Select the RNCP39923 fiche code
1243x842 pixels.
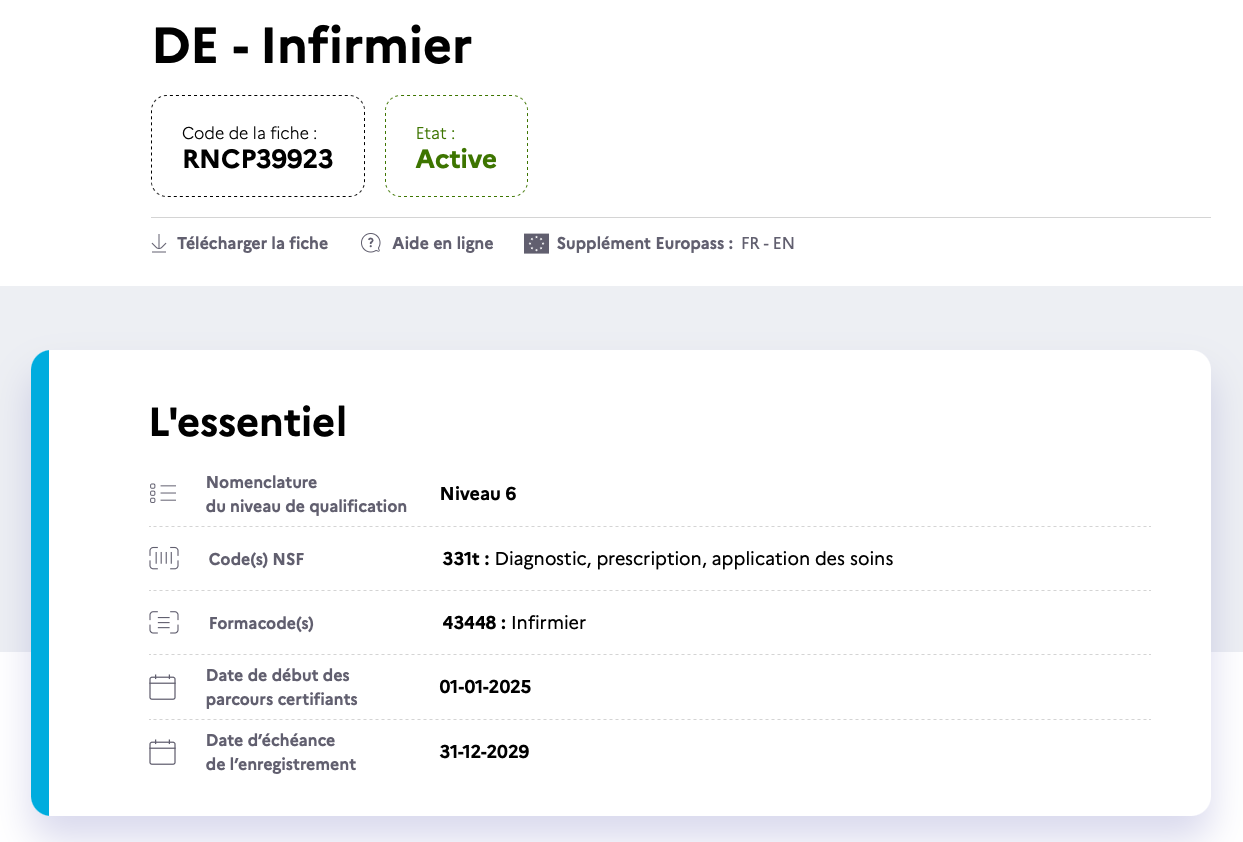click(x=258, y=159)
